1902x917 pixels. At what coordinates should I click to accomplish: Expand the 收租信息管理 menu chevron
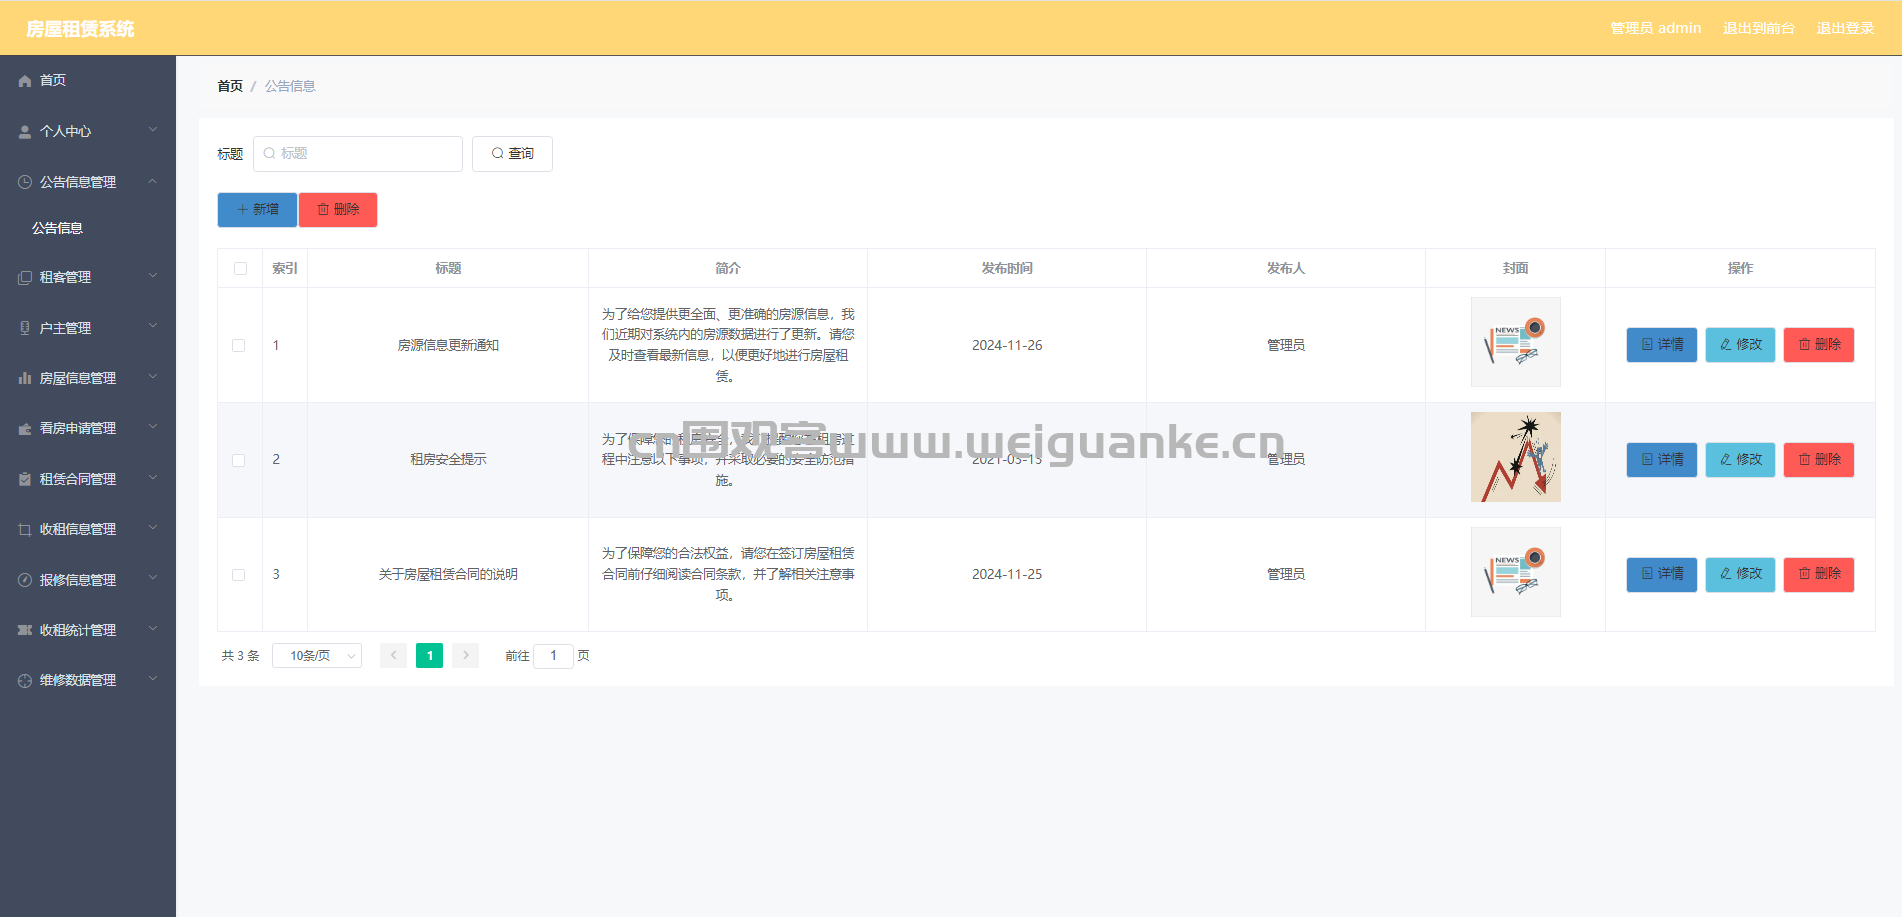pos(153,528)
